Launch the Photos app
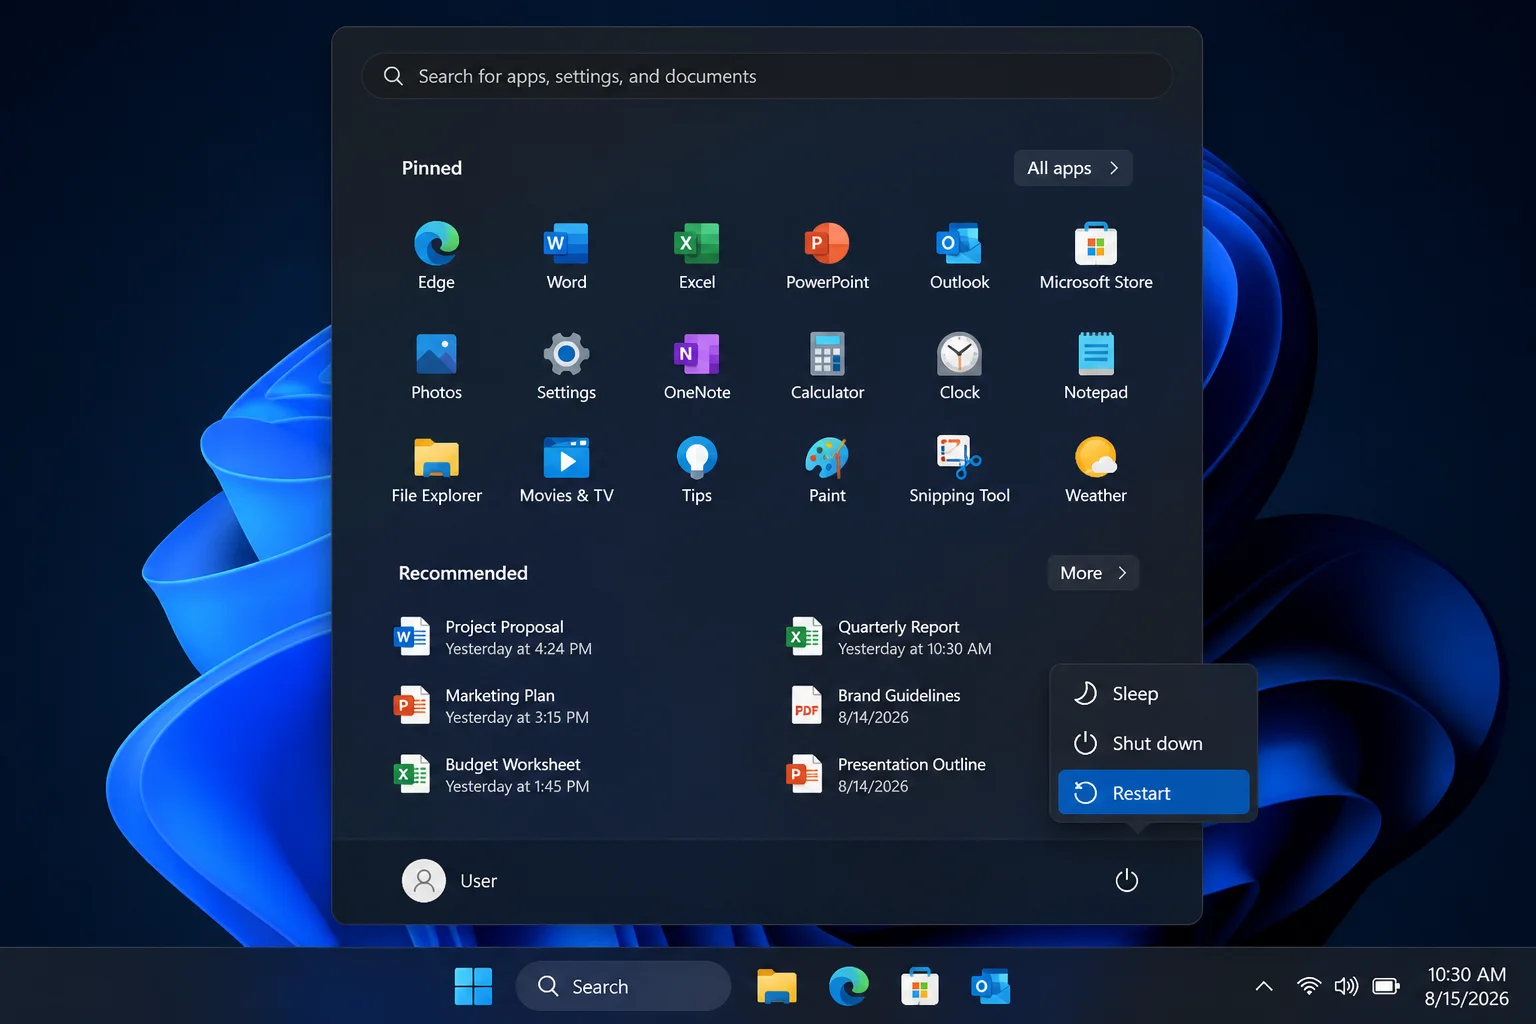The image size is (1536, 1024). 436,366
